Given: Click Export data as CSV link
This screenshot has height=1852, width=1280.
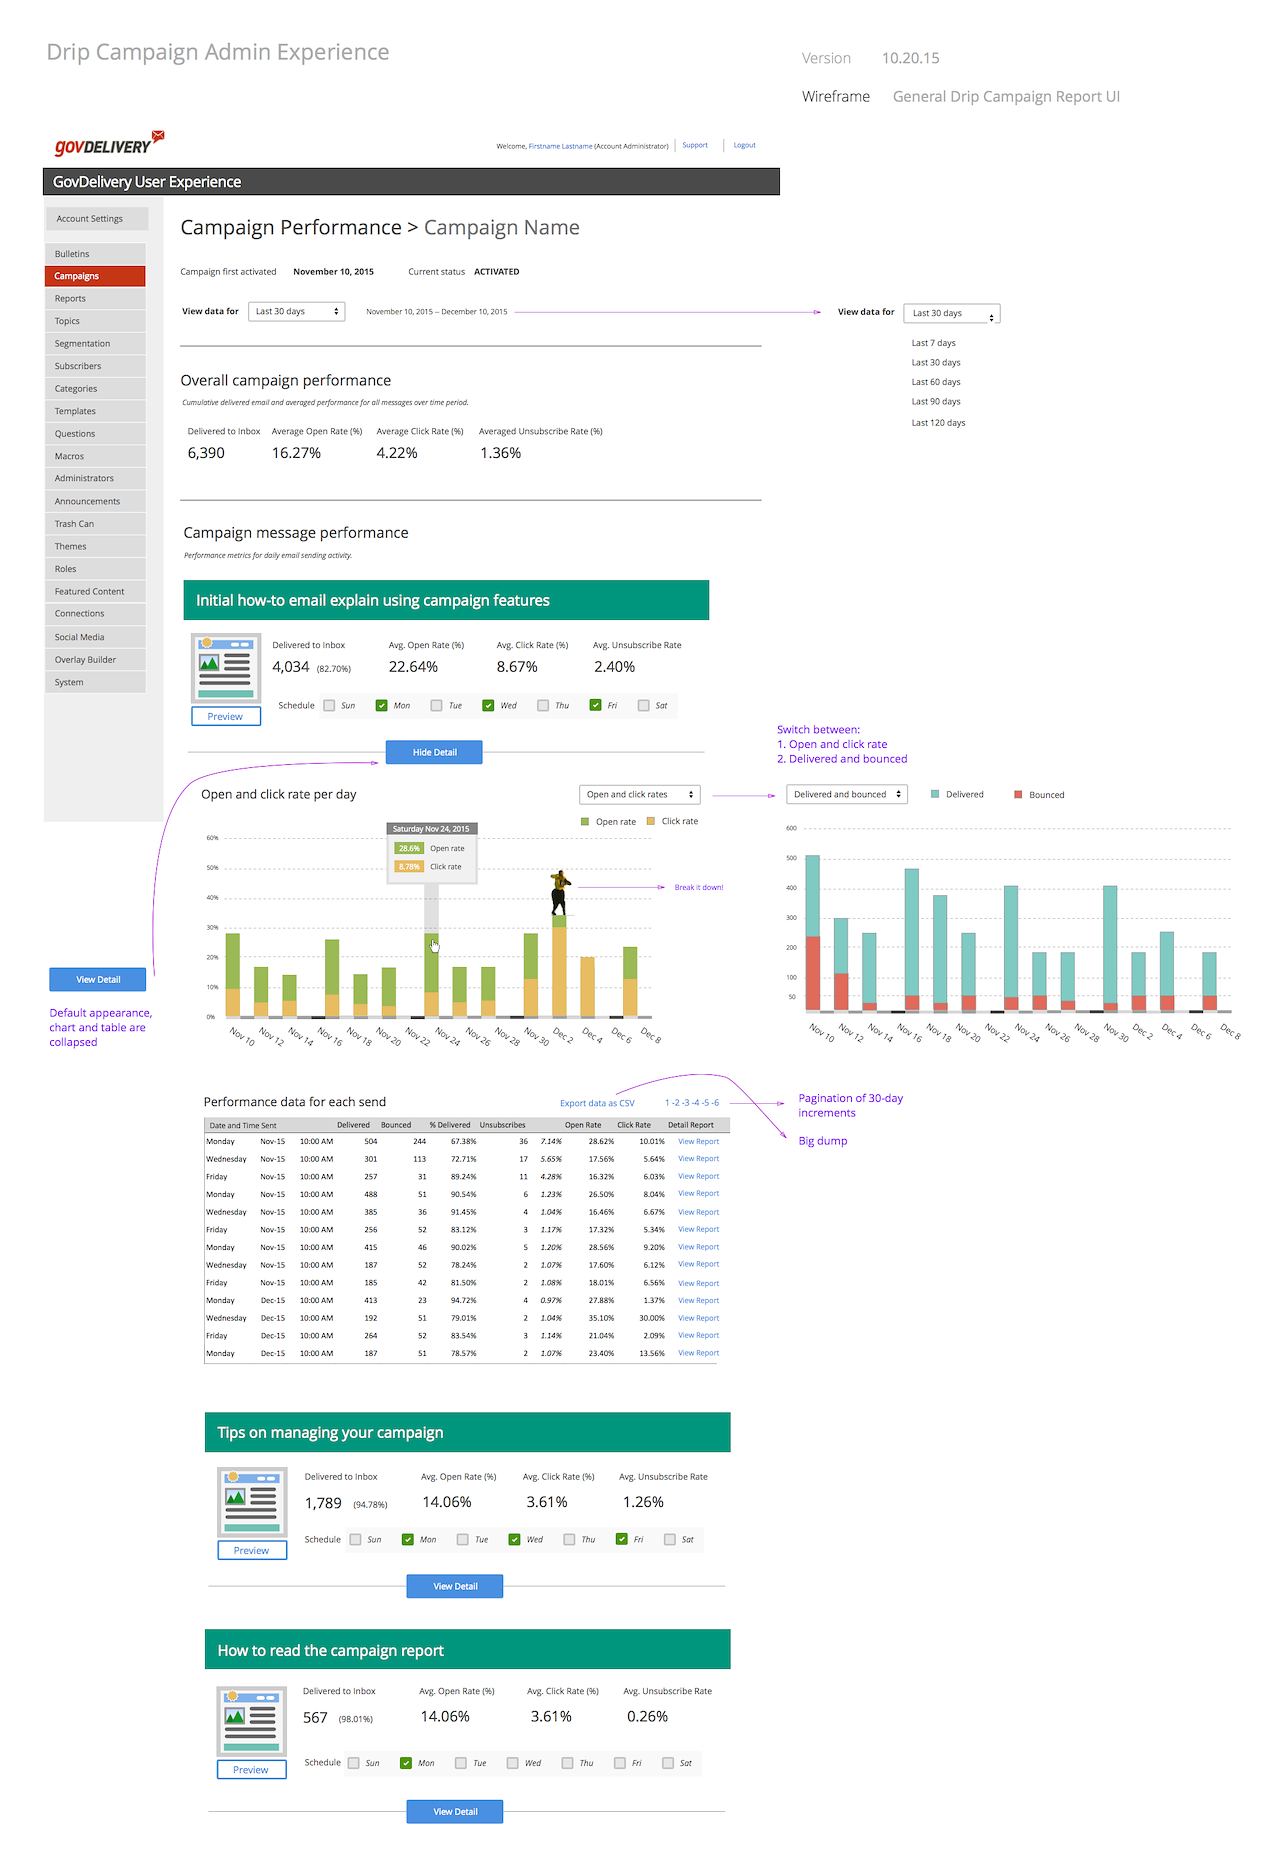Looking at the screenshot, I should 597,1104.
